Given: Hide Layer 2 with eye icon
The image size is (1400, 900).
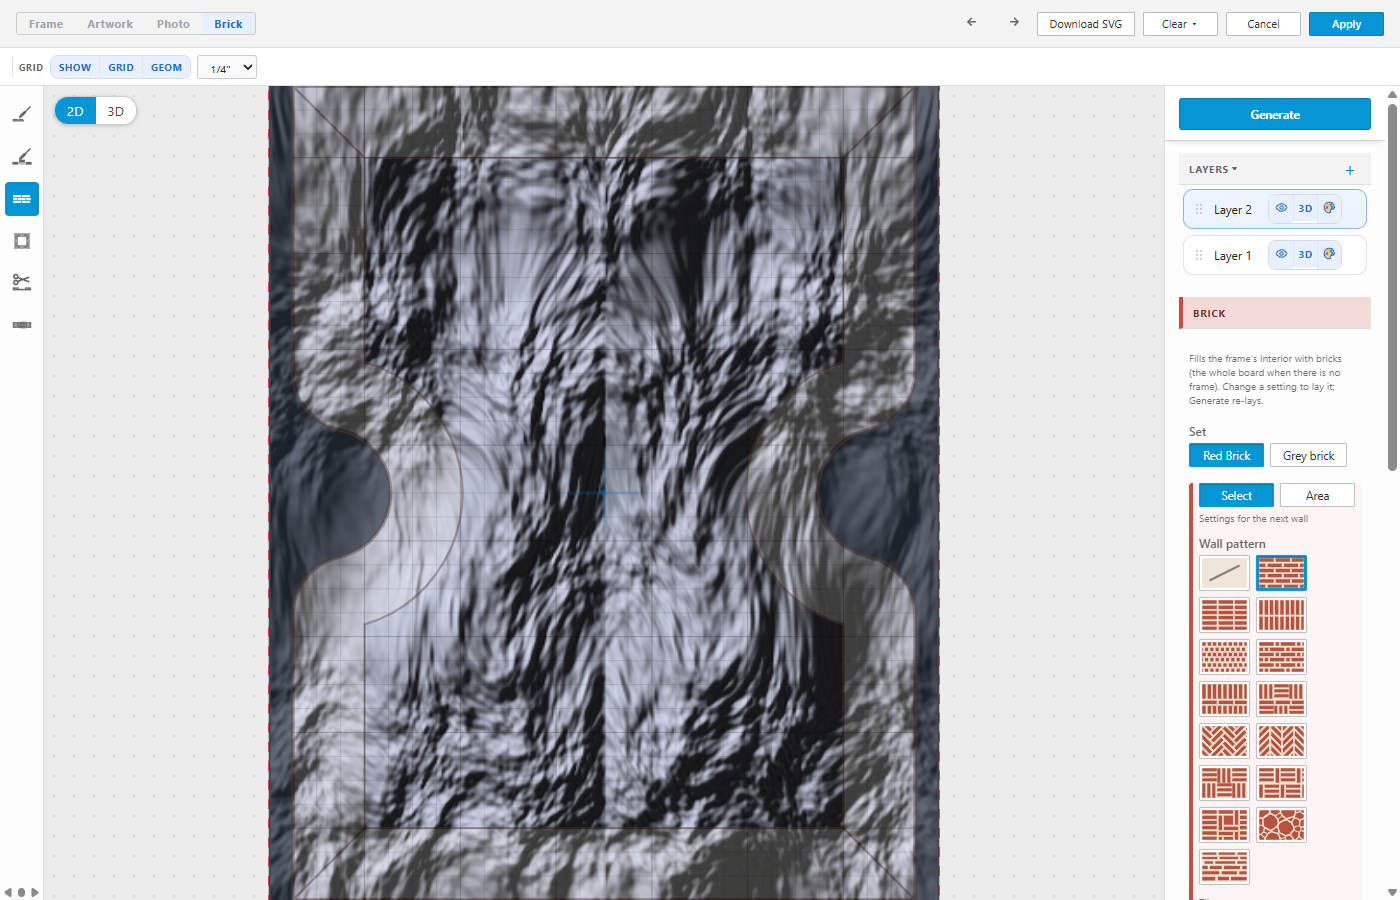Looking at the screenshot, I should click(x=1281, y=208).
